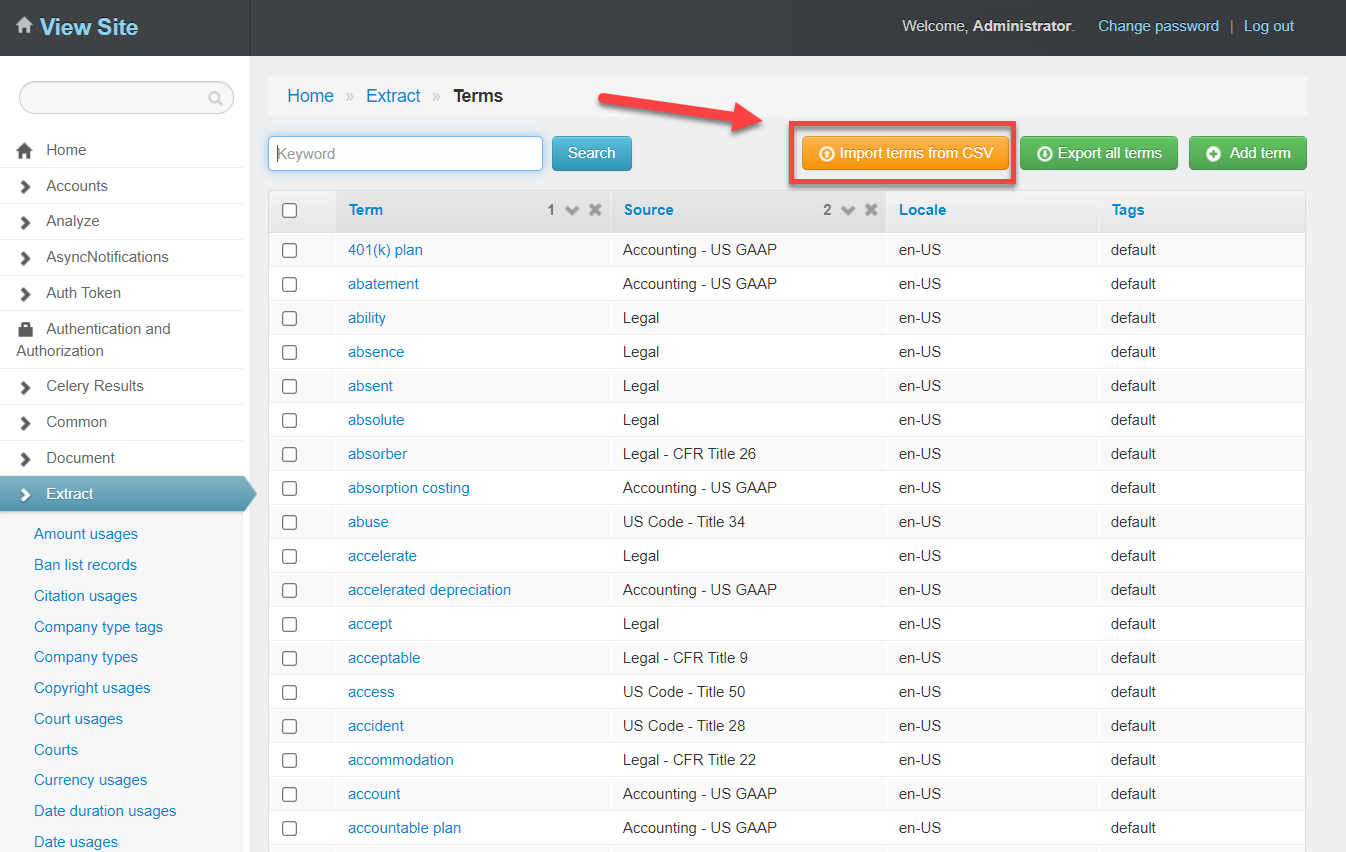Image resolution: width=1346 pixels, height=852 pixels.
Task: Tick the checkbox for ability row
Action: 290,318
